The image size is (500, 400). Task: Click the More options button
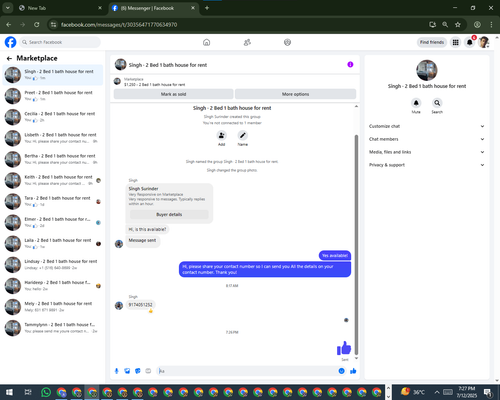point(295,94)
